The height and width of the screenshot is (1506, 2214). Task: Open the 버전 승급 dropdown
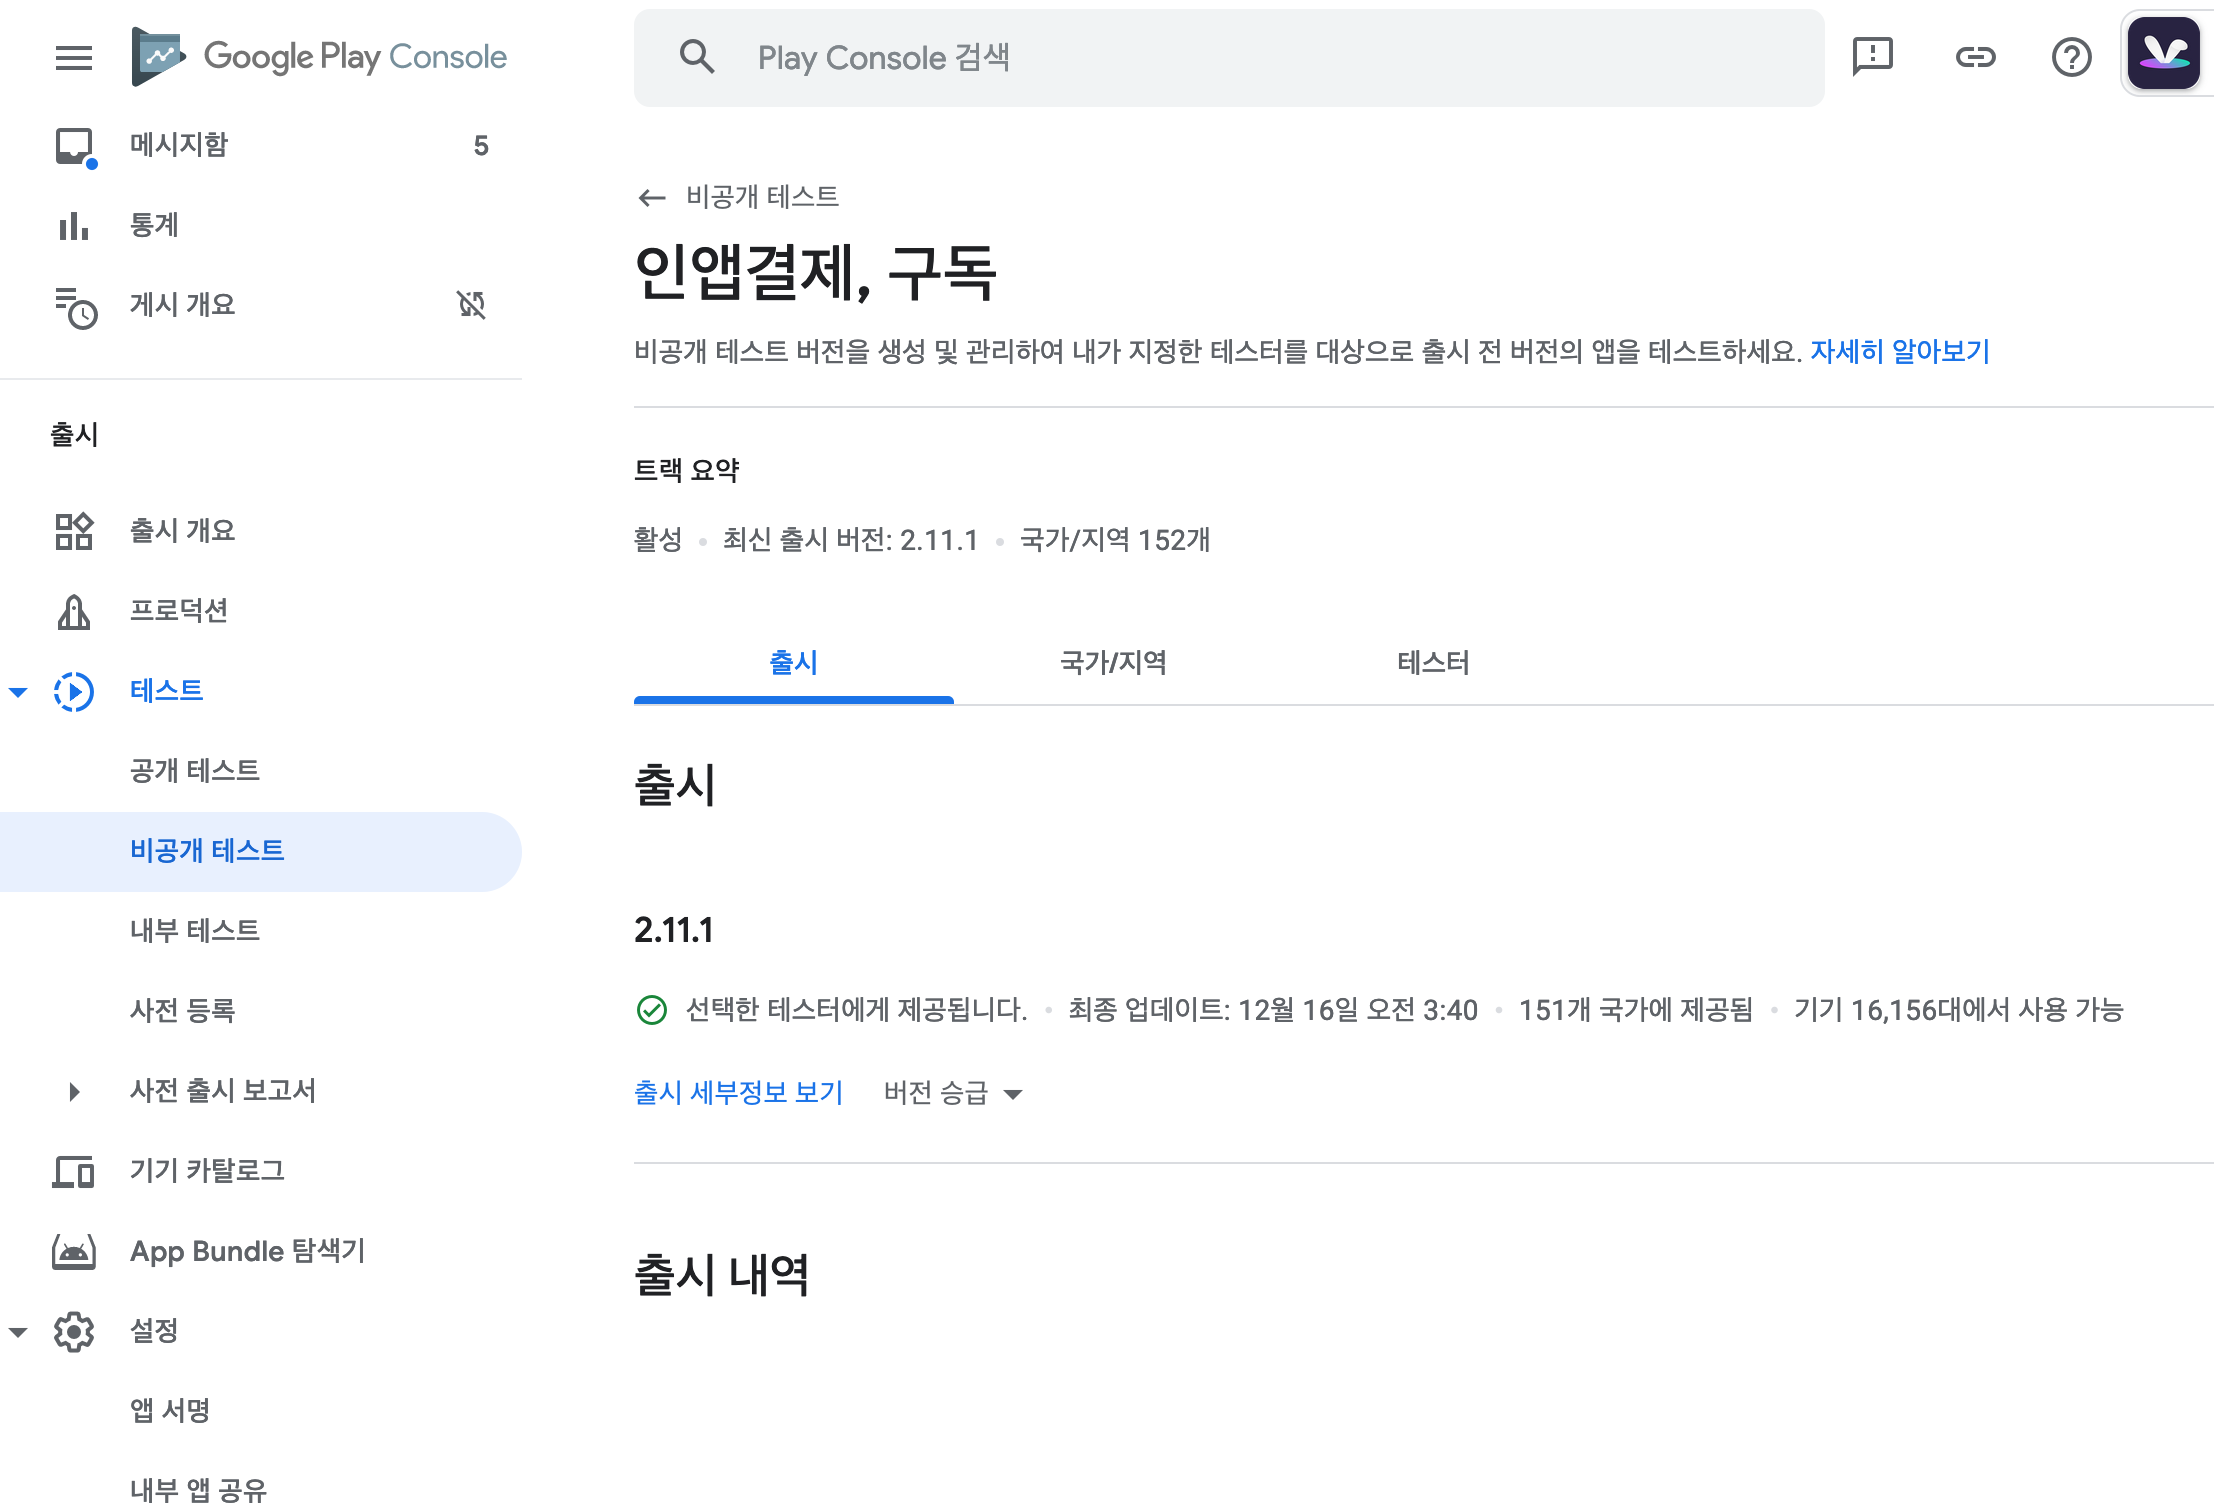coord(953,1093)
